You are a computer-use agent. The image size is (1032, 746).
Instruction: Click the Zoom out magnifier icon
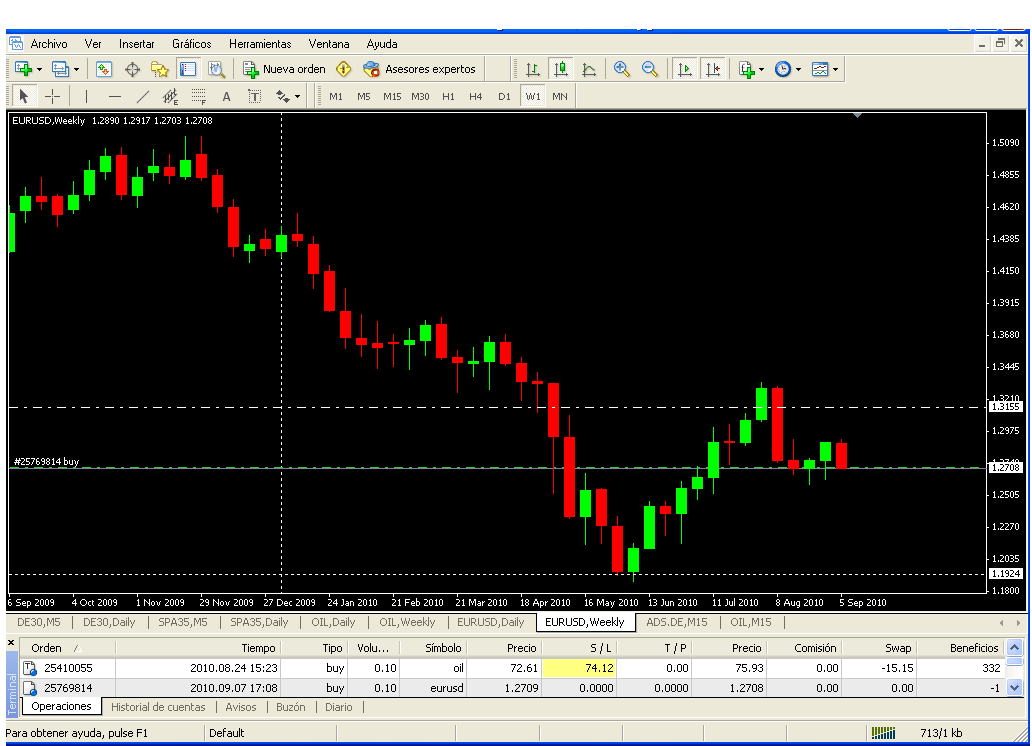650,69
